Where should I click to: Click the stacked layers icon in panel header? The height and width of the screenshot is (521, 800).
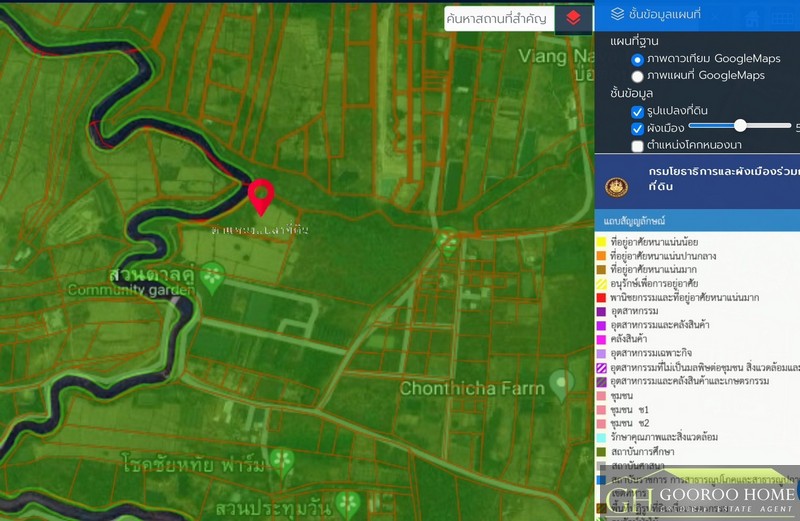[617, 13]
